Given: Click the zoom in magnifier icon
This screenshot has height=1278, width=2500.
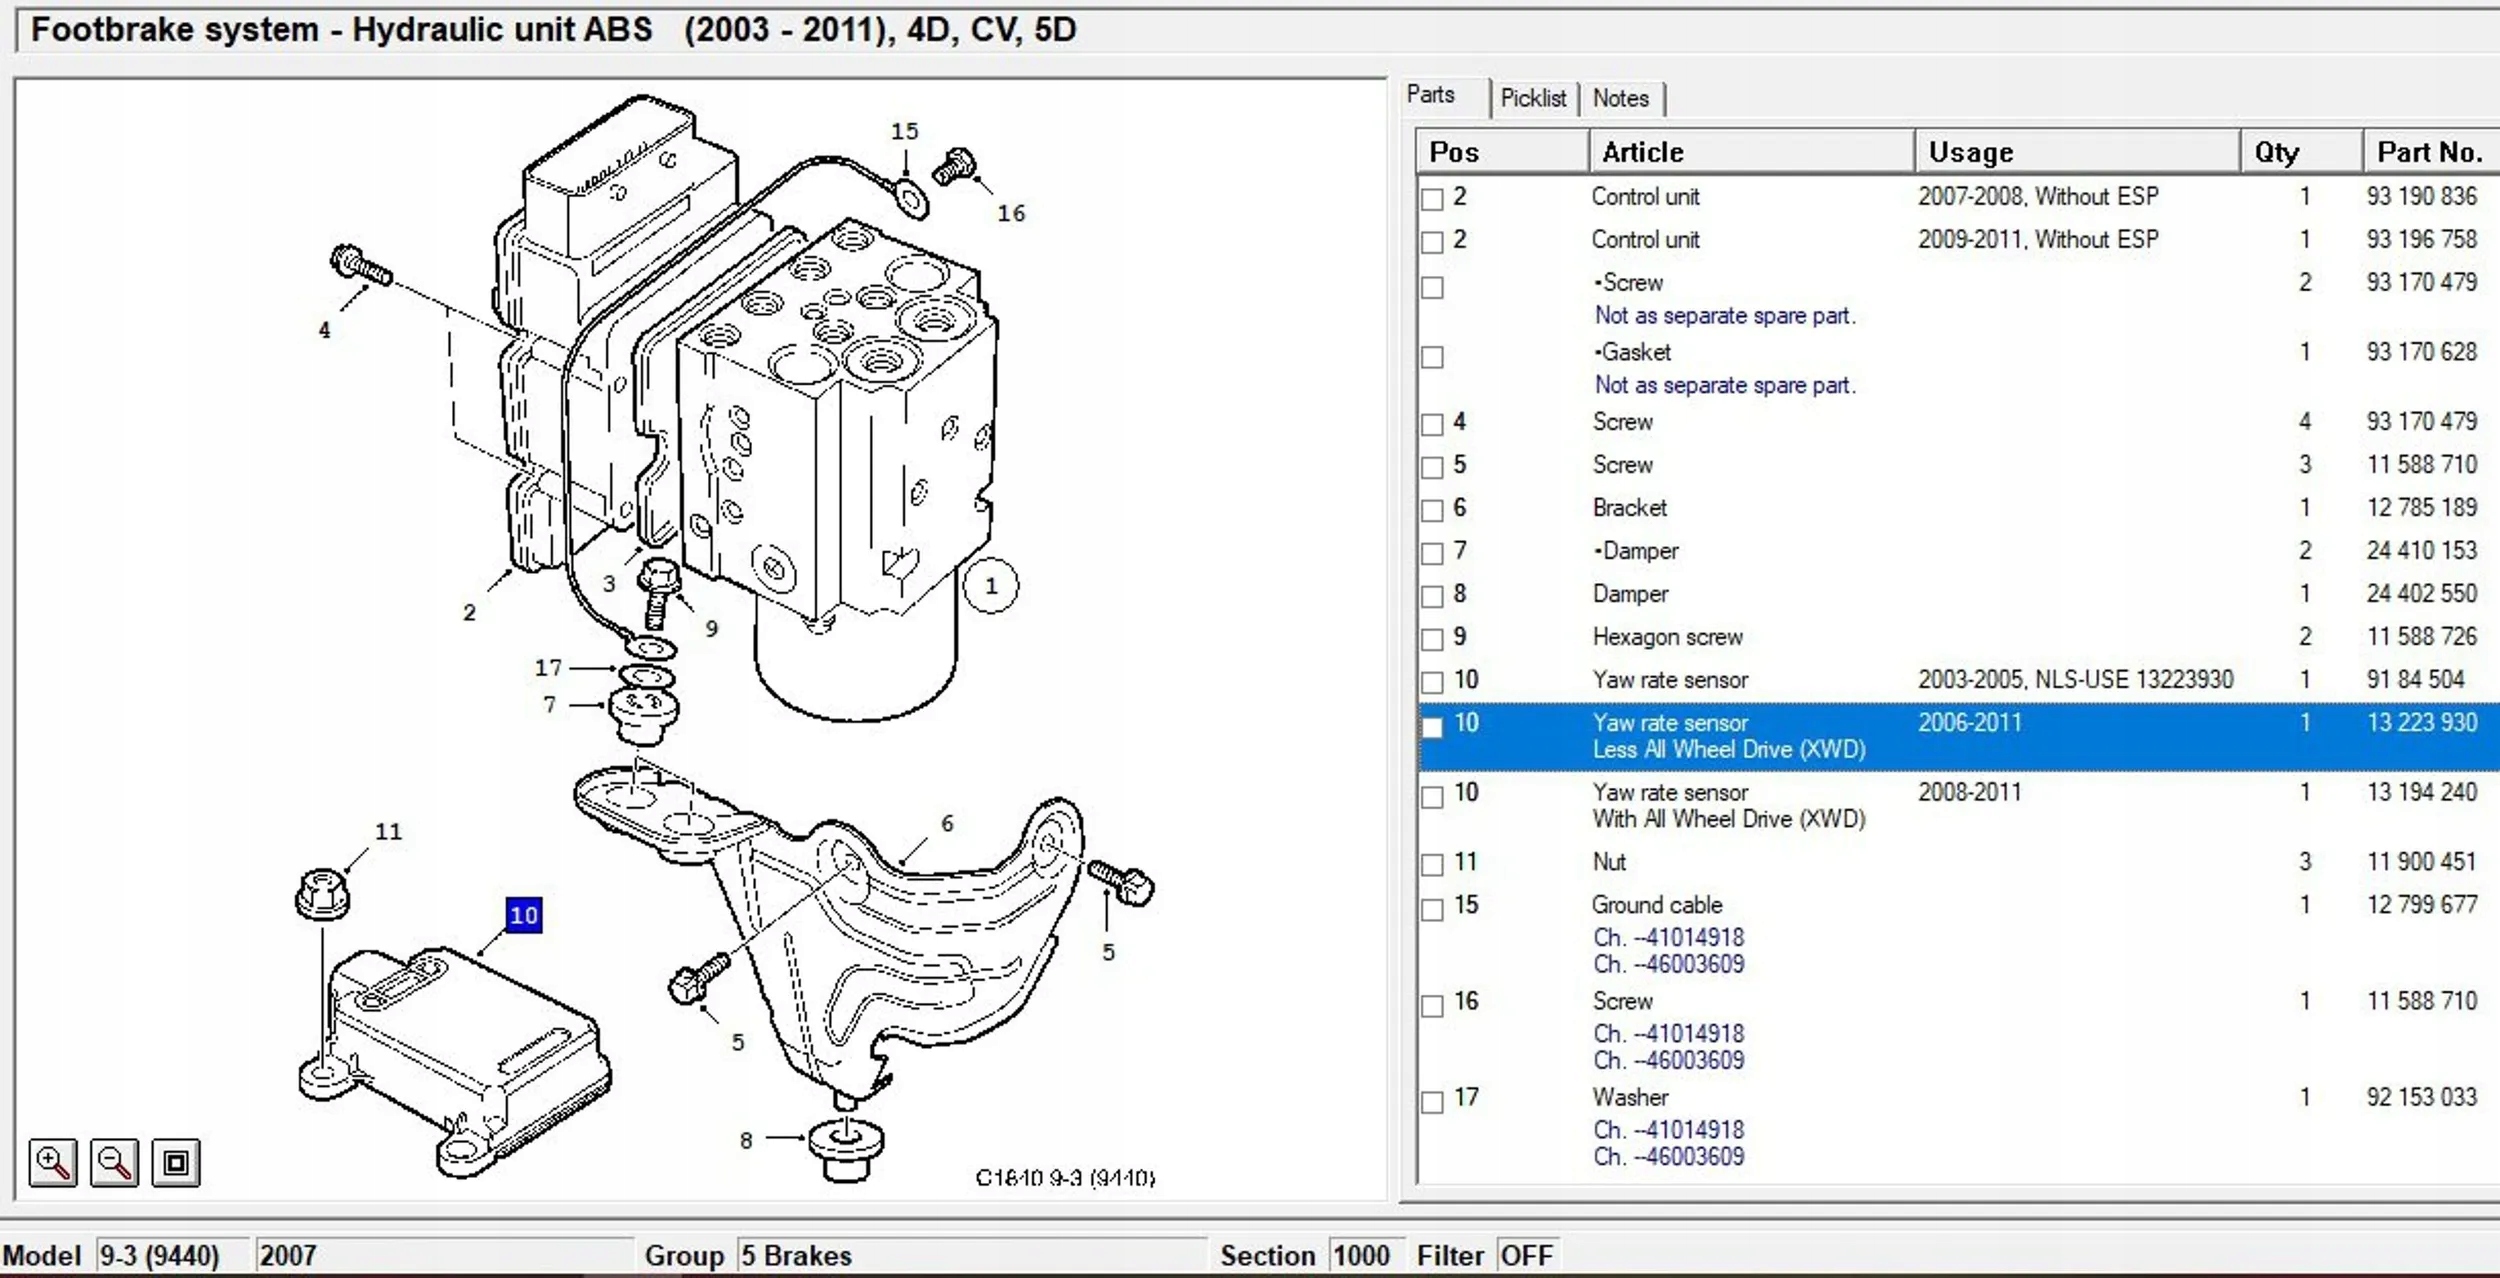Looking at the screenshot, I should tap(52, 1162).
